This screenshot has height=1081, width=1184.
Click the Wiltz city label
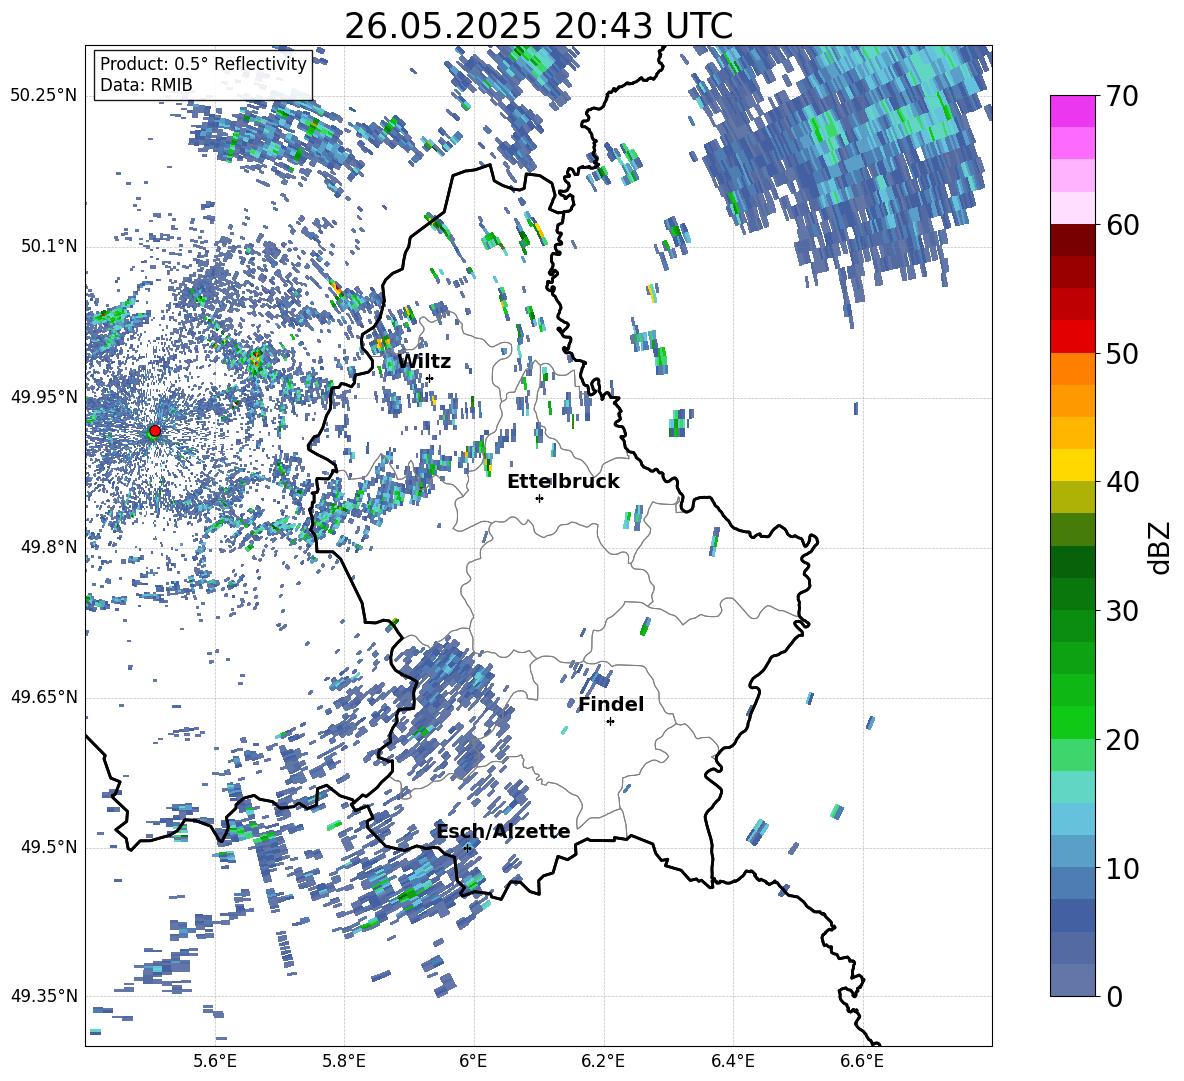coord(424,361)
